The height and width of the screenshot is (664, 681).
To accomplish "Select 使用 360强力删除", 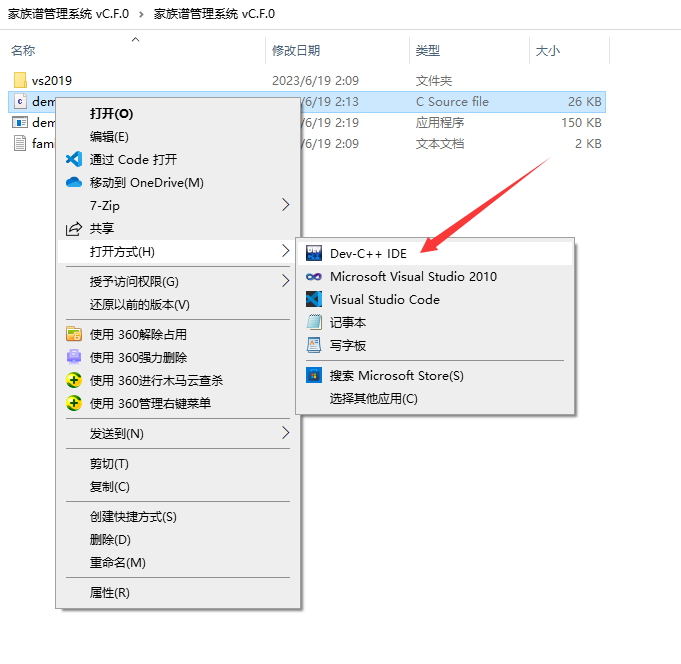I will point(178,357).
